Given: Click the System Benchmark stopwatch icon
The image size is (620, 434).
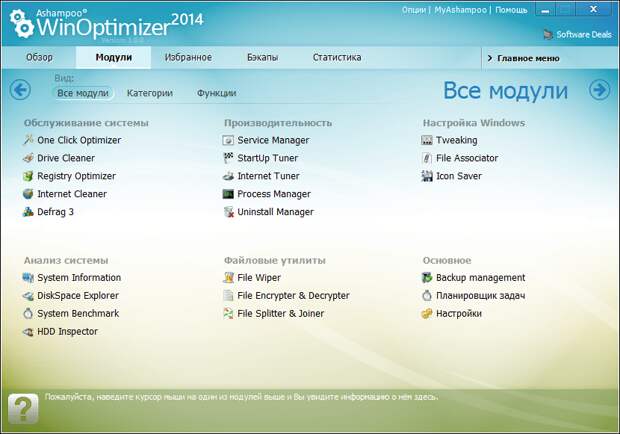Looking at the screenshot, I should click(x=28, y=313).
